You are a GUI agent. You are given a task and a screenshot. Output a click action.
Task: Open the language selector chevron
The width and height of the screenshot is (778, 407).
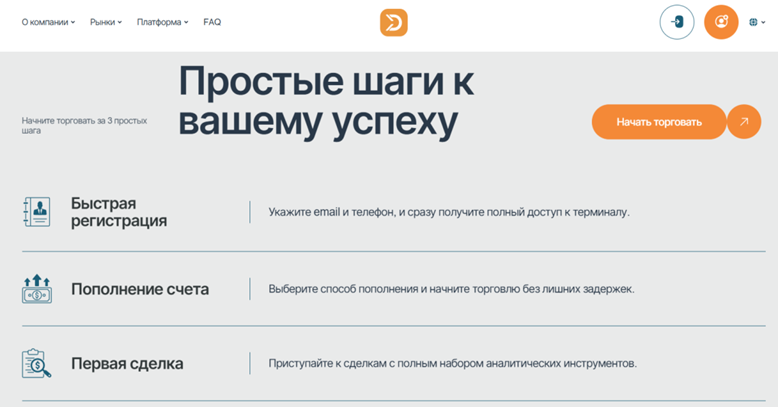[762, 22]
